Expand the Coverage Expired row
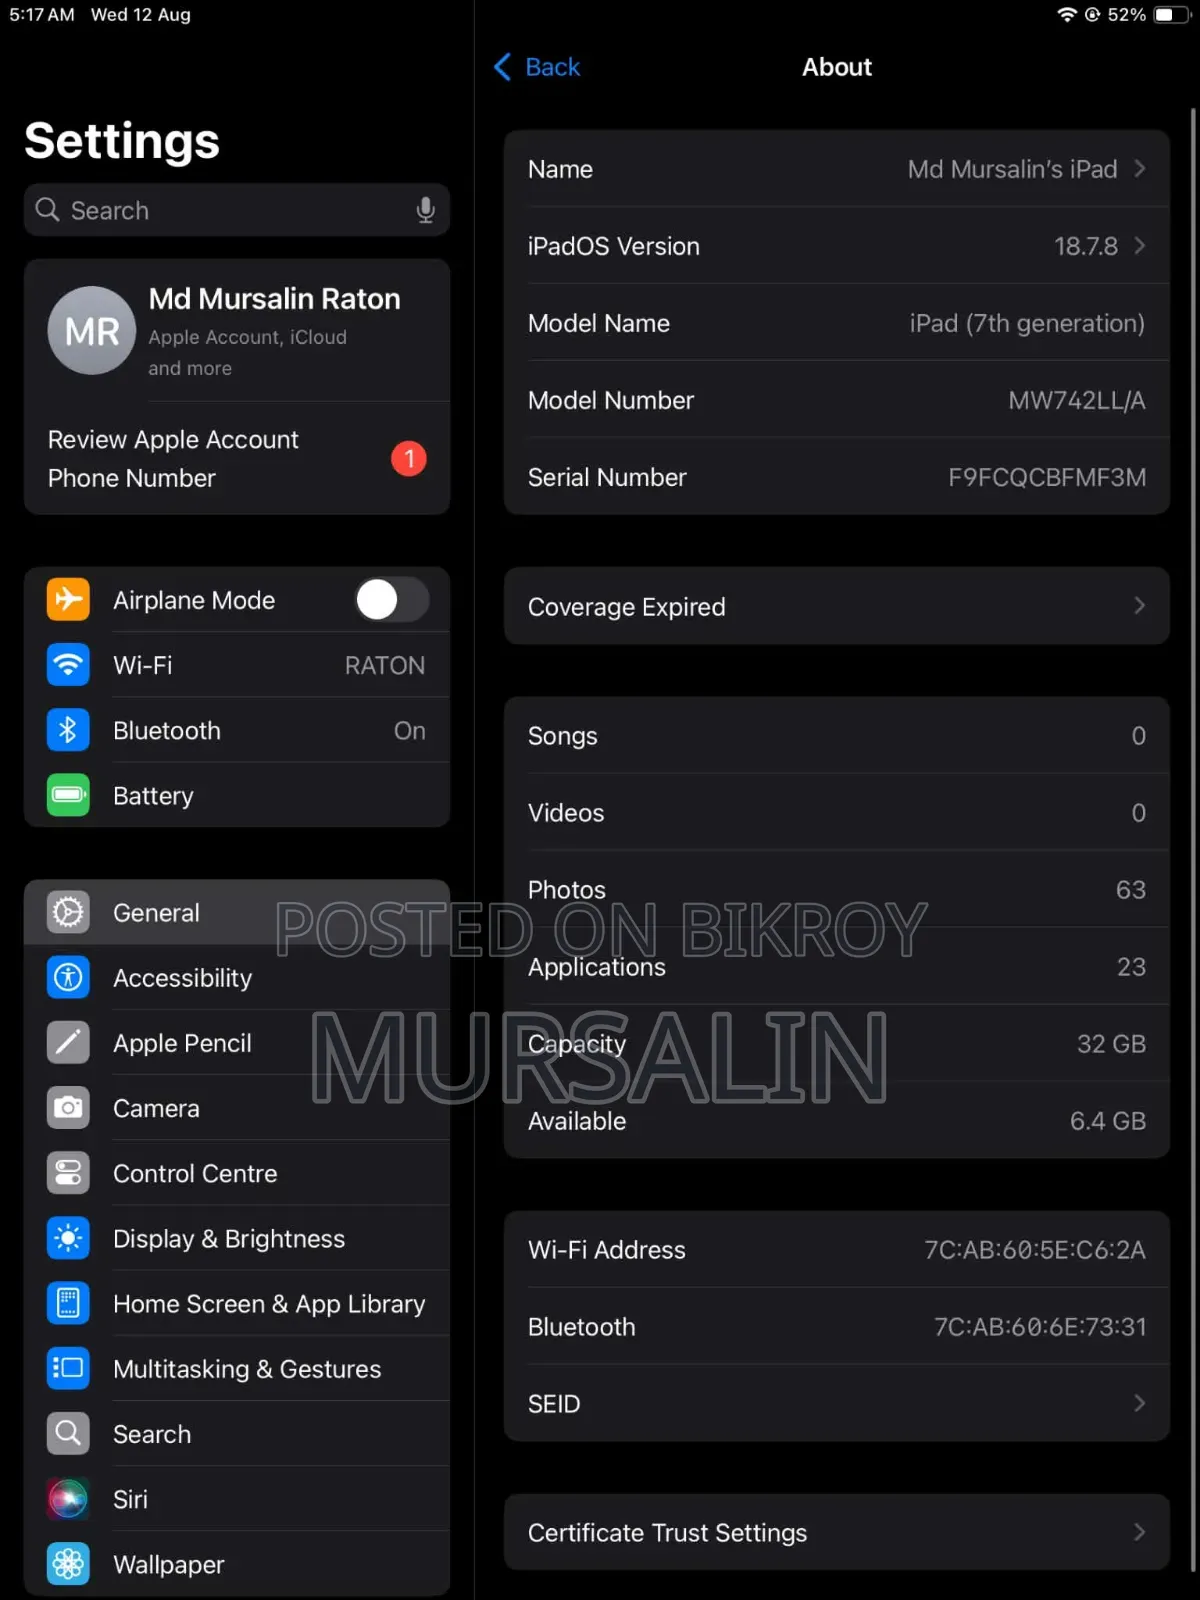This screenshot has height=1600, width=1200. coord(837,606)
